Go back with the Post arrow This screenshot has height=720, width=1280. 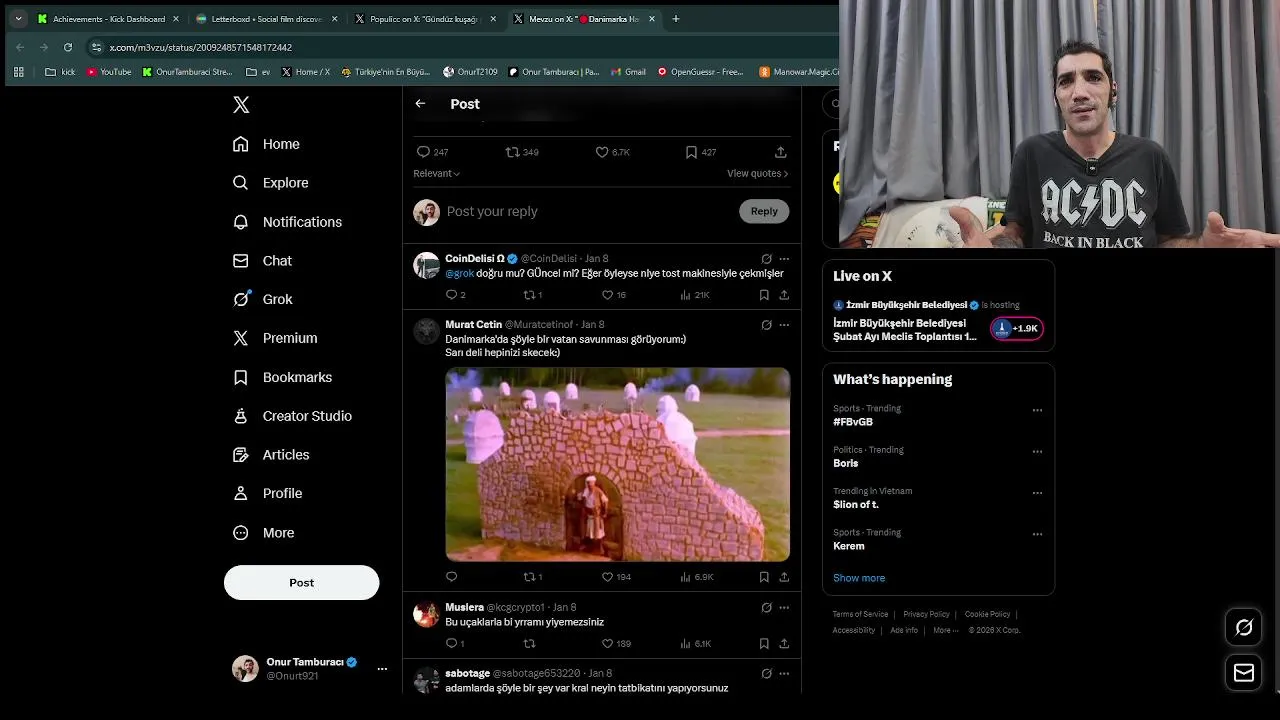pyautogui.click(x=420, y=104)
